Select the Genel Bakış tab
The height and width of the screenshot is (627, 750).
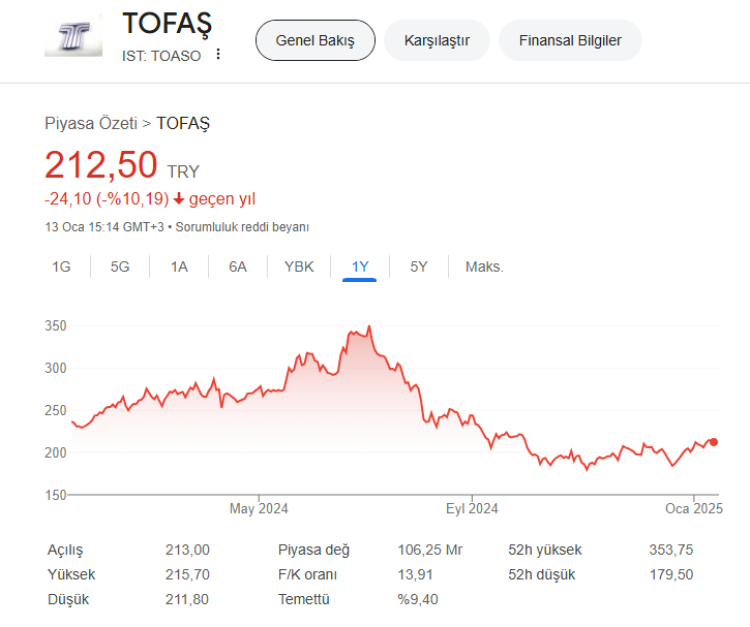pos(315,41)
